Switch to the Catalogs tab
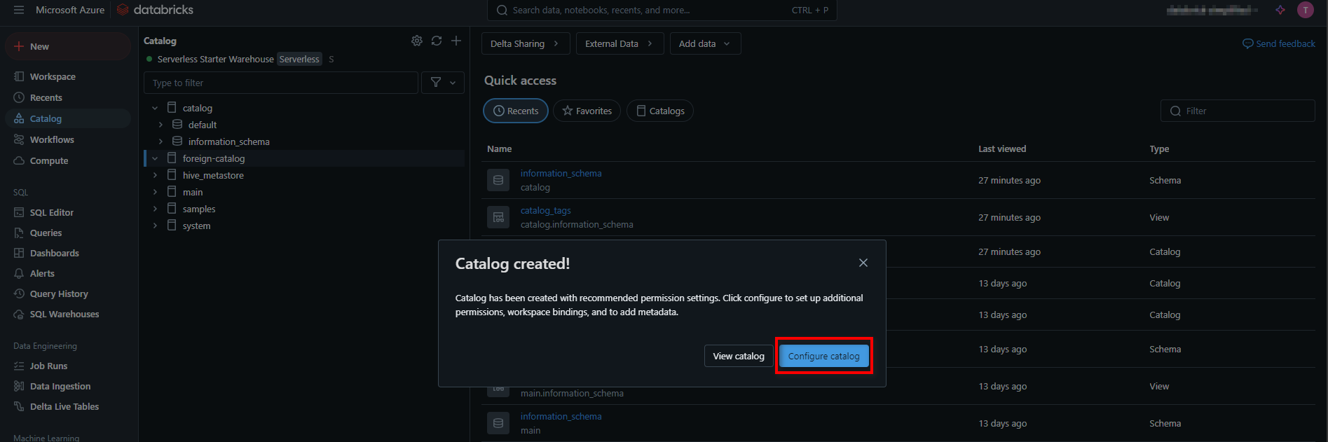Viewport: 1328px width, 442px height. point(660,111)
